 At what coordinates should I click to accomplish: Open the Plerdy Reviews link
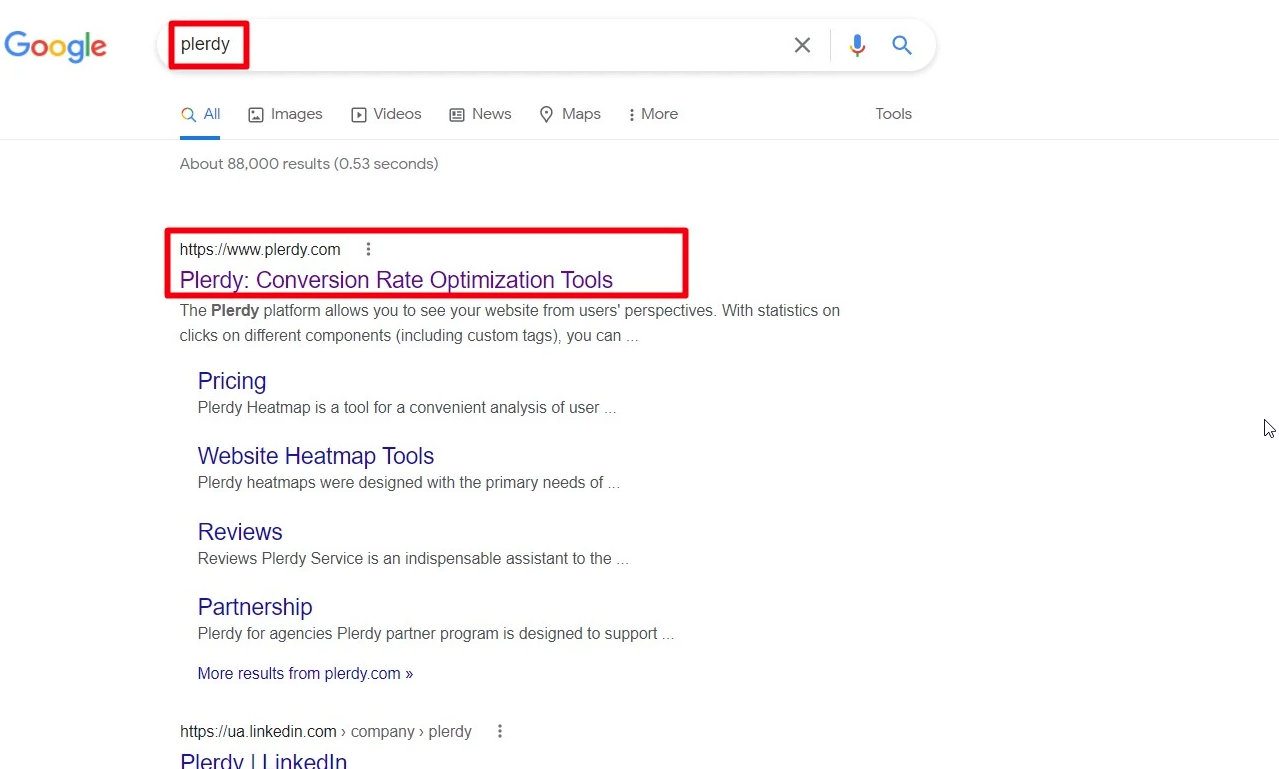coord(240,532)
